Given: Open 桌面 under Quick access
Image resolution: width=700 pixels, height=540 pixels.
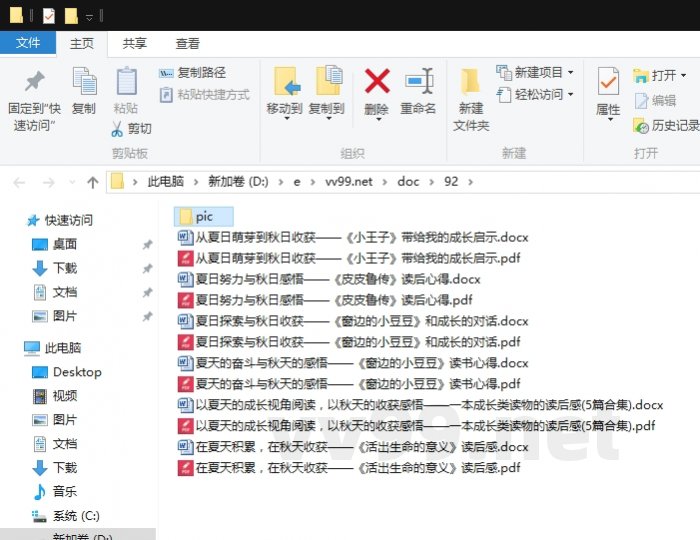Looking at the screenshot, I should coord(55,245).
